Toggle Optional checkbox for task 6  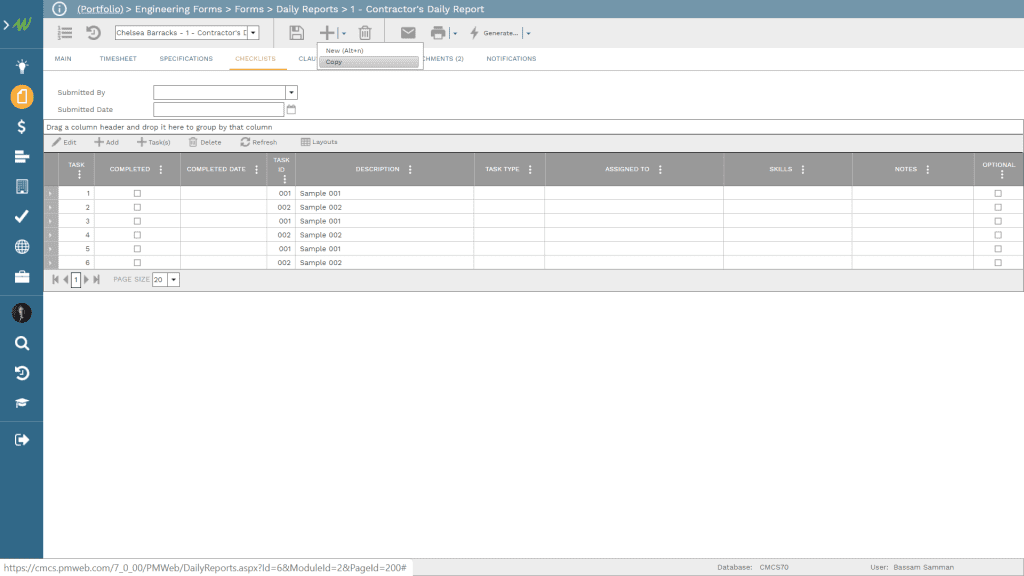(x=998, y=263)
